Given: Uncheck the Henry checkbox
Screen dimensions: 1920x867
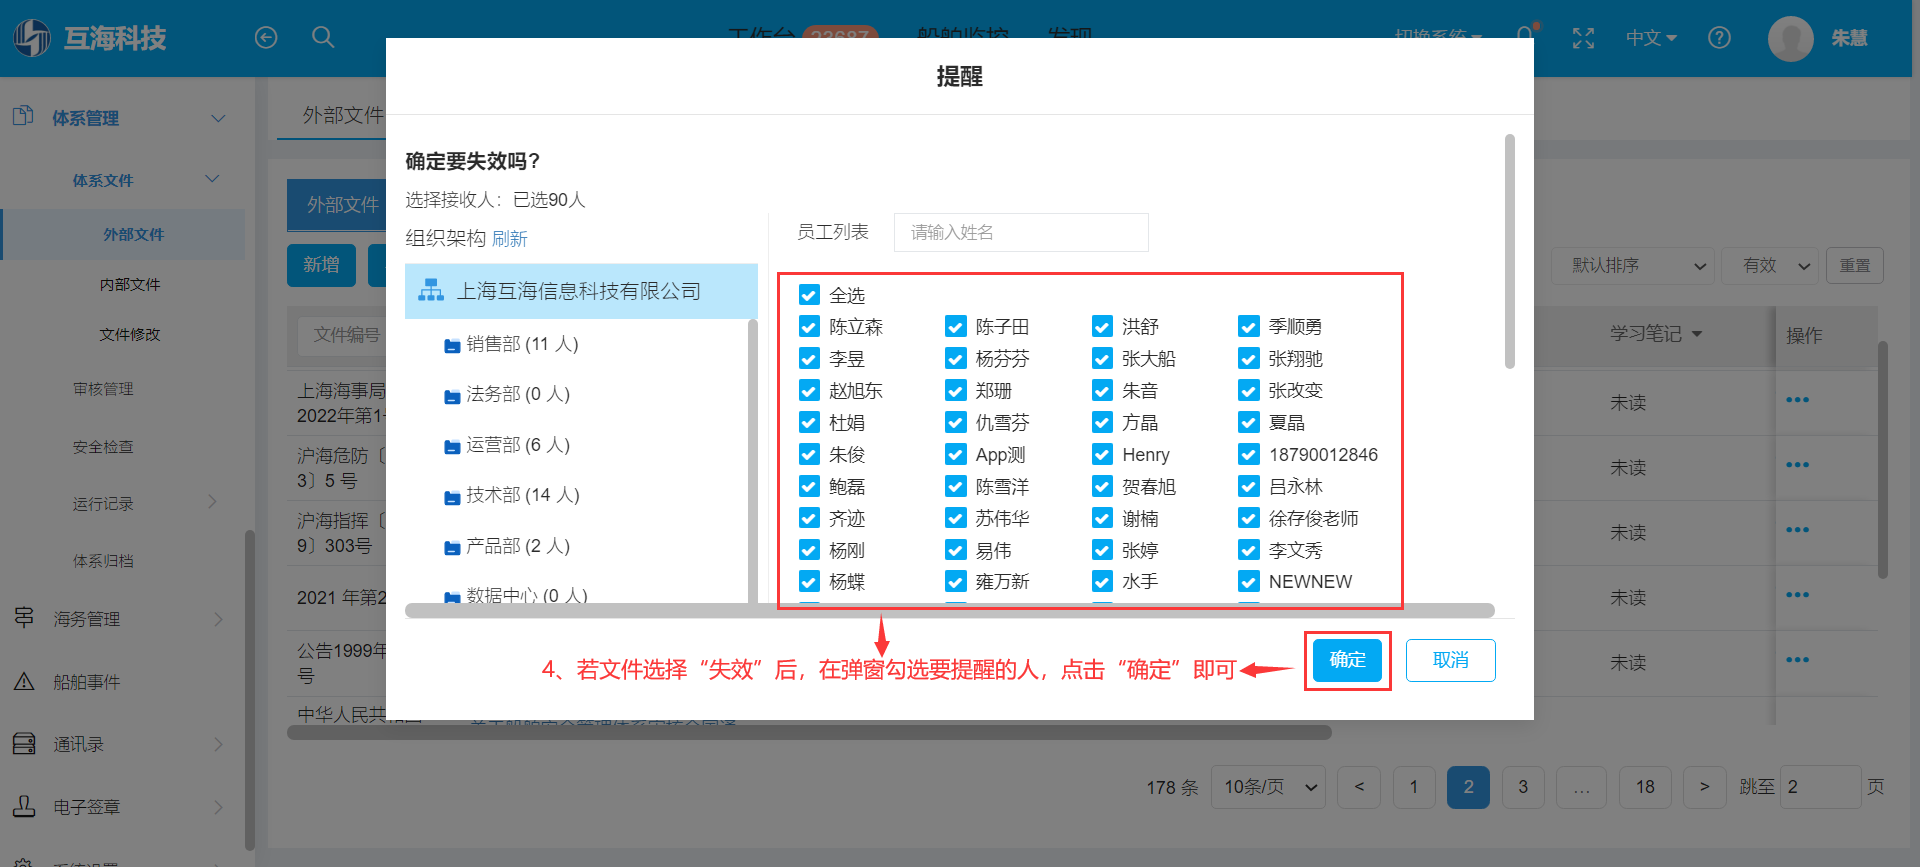Looking at the screenshot, I should point(1102,455).
